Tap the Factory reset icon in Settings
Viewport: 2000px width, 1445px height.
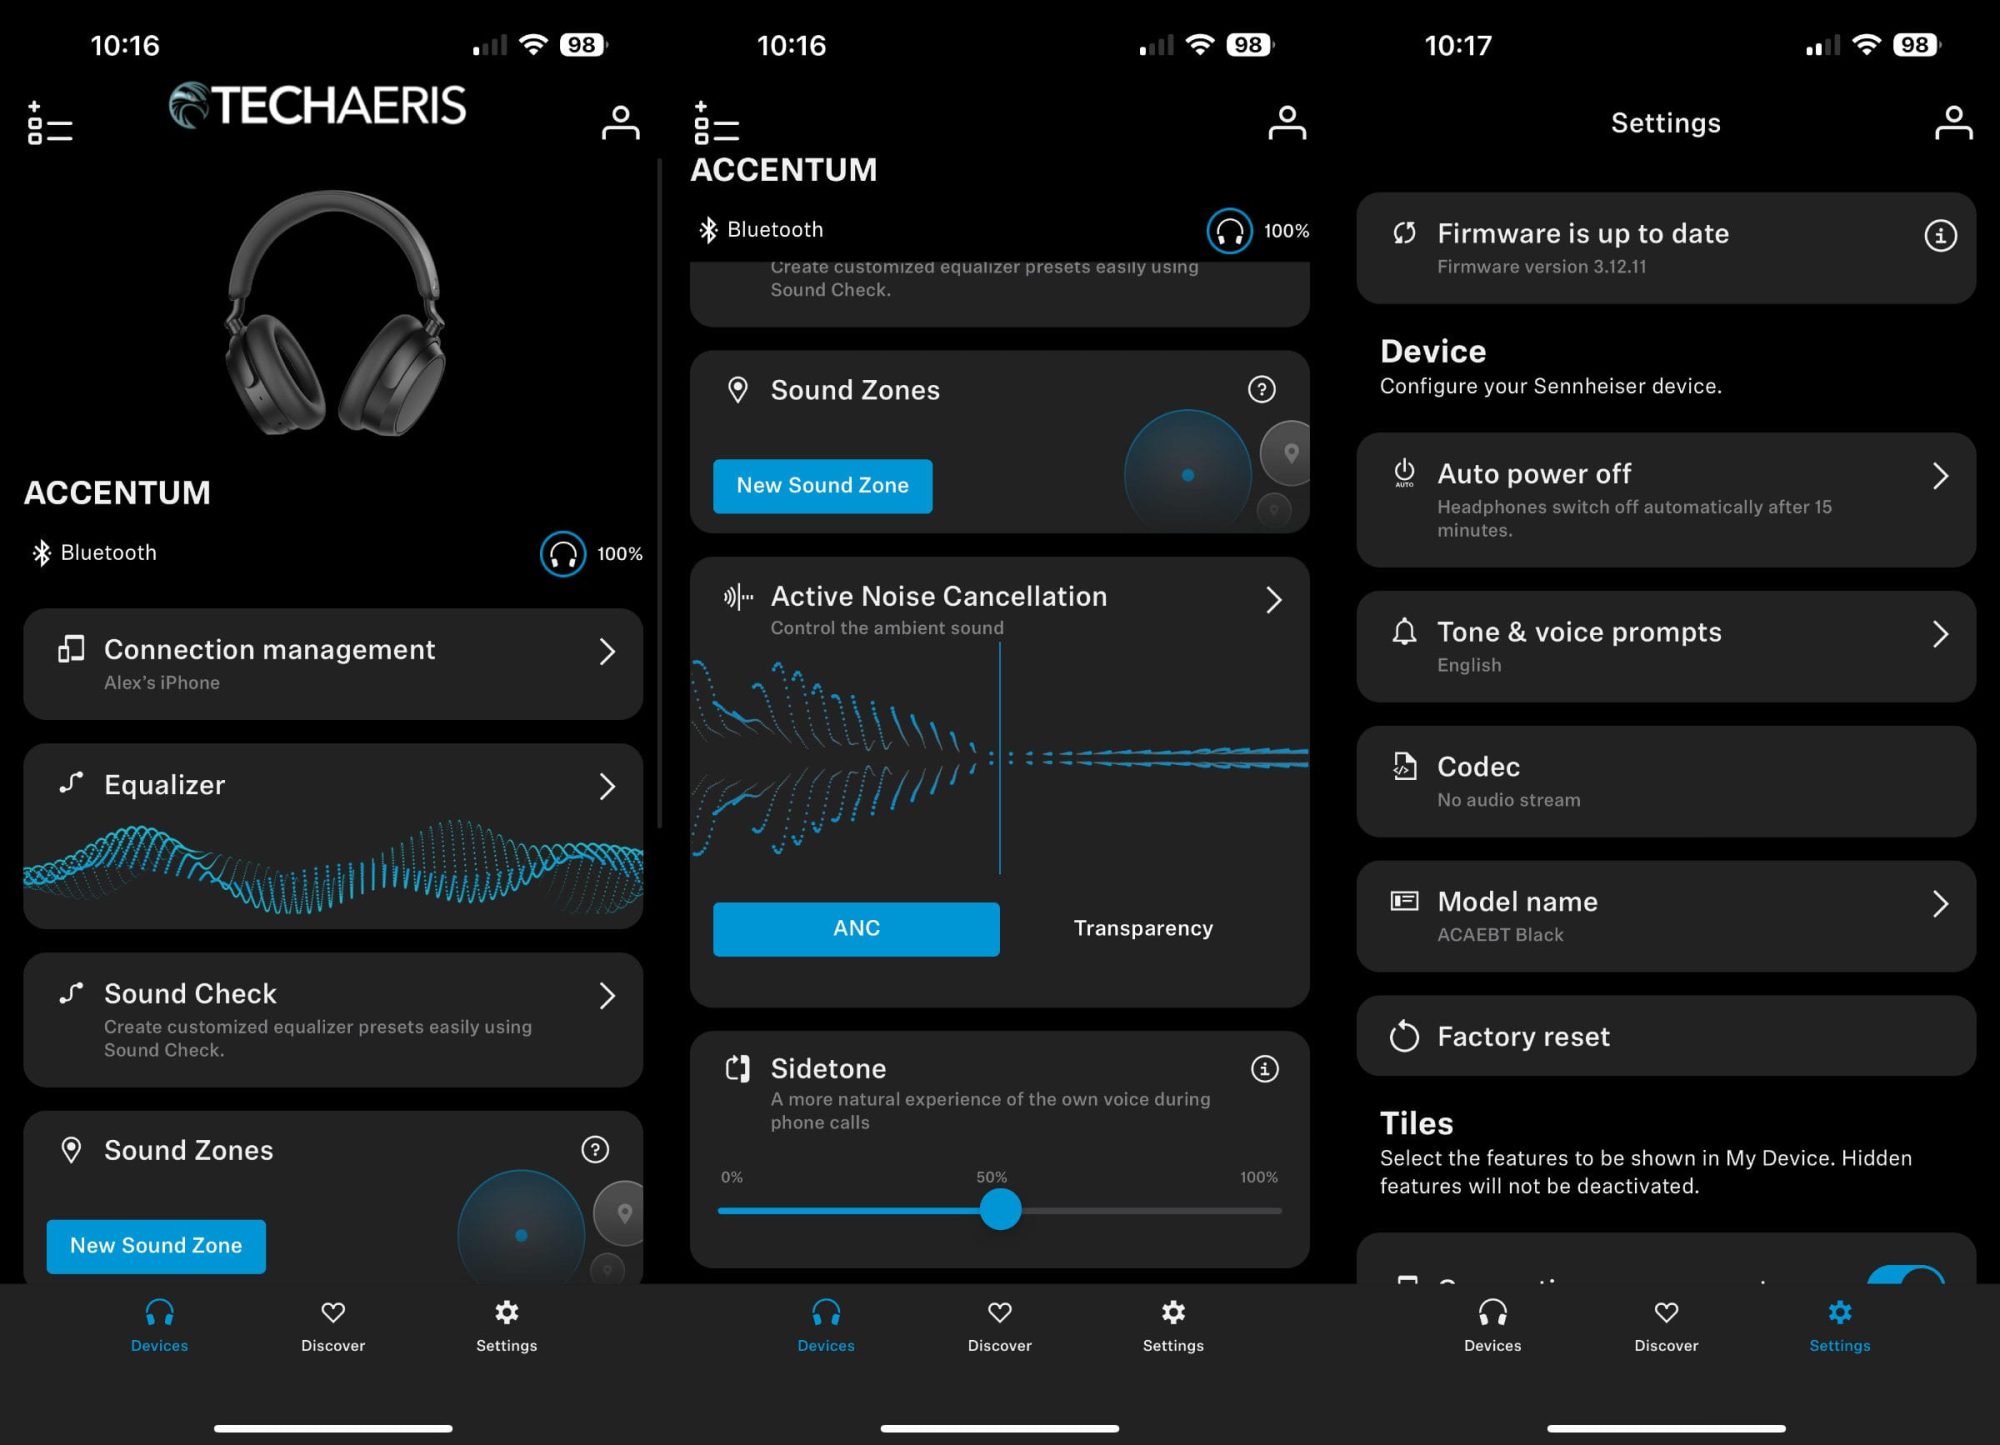[x=1405, y=1037]
